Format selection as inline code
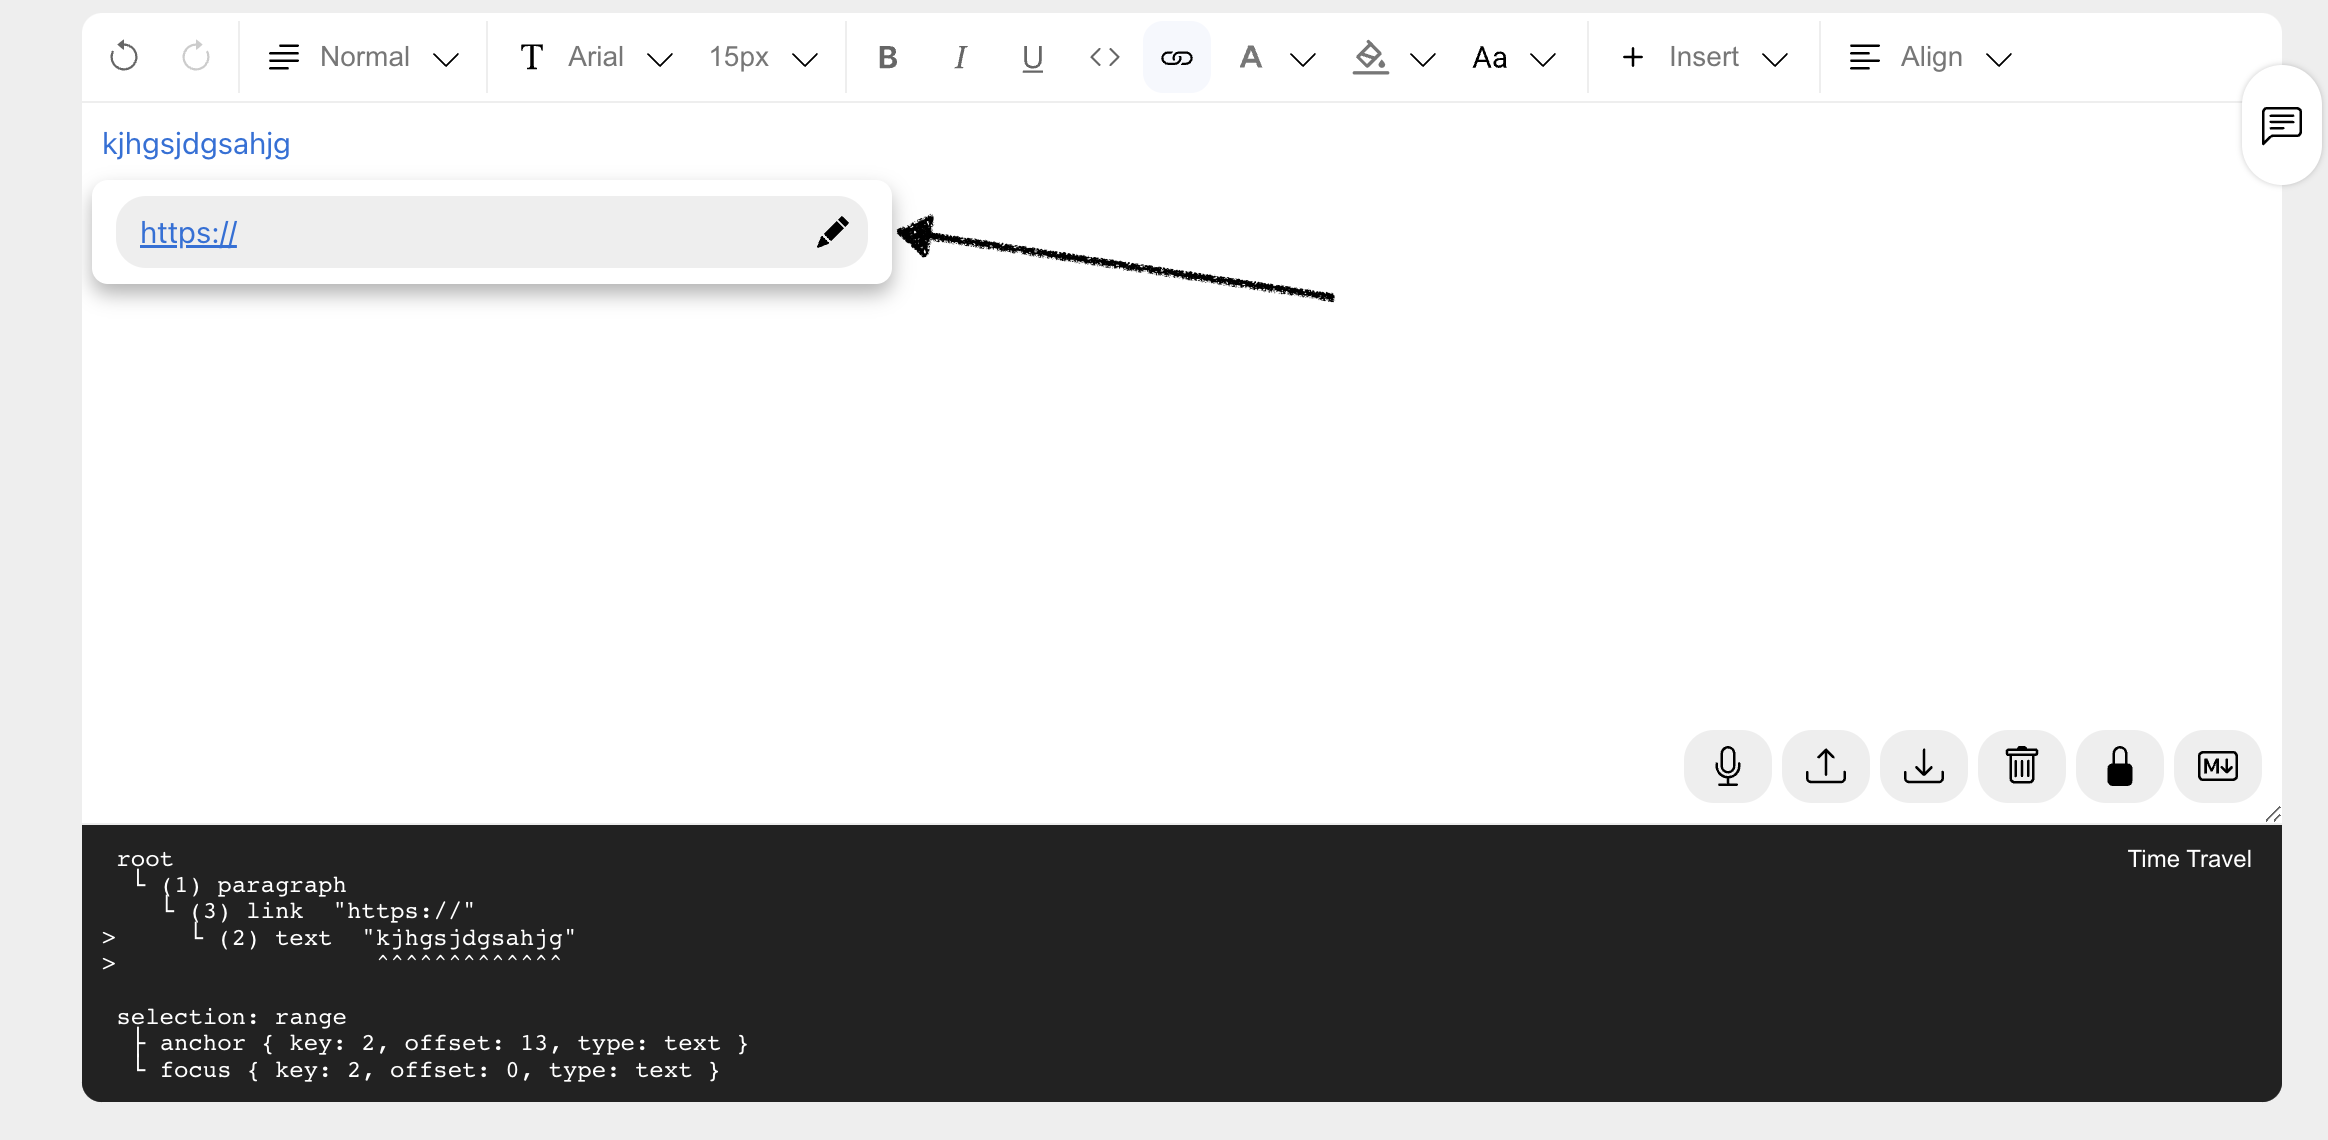This screenshot has width=2328, height=1140. pos(1104,57)
